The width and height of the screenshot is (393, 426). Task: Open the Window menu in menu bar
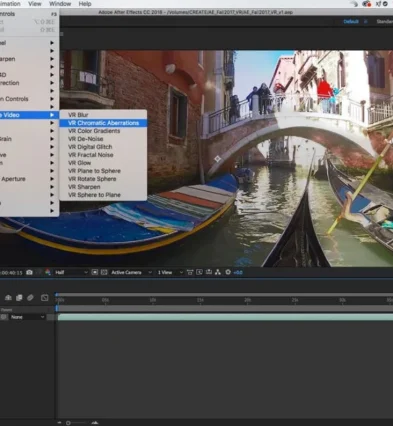tap(60, 4)
